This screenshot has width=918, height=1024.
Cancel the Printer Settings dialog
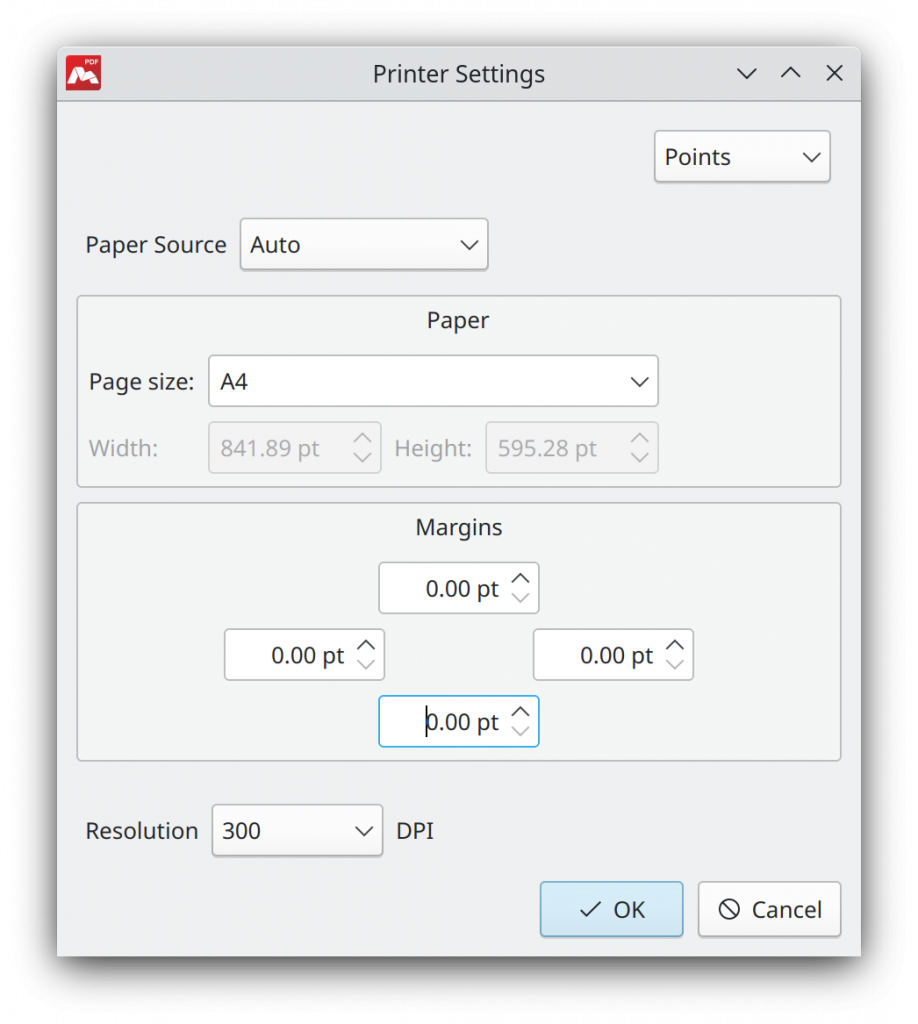click(769, 909)
